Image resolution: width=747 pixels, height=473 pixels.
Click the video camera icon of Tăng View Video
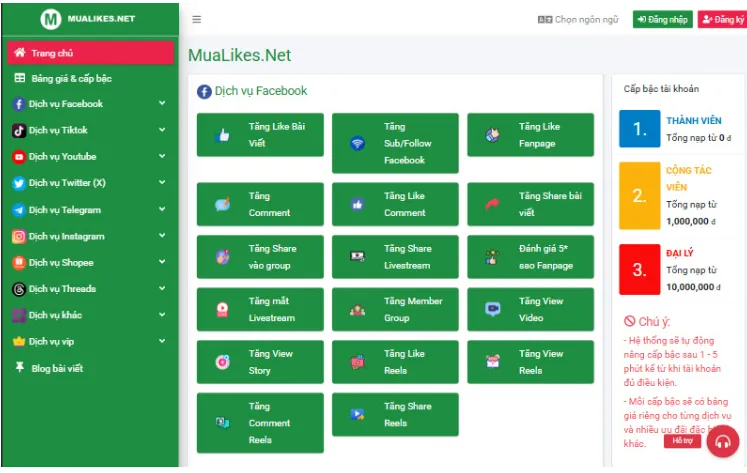492,309
